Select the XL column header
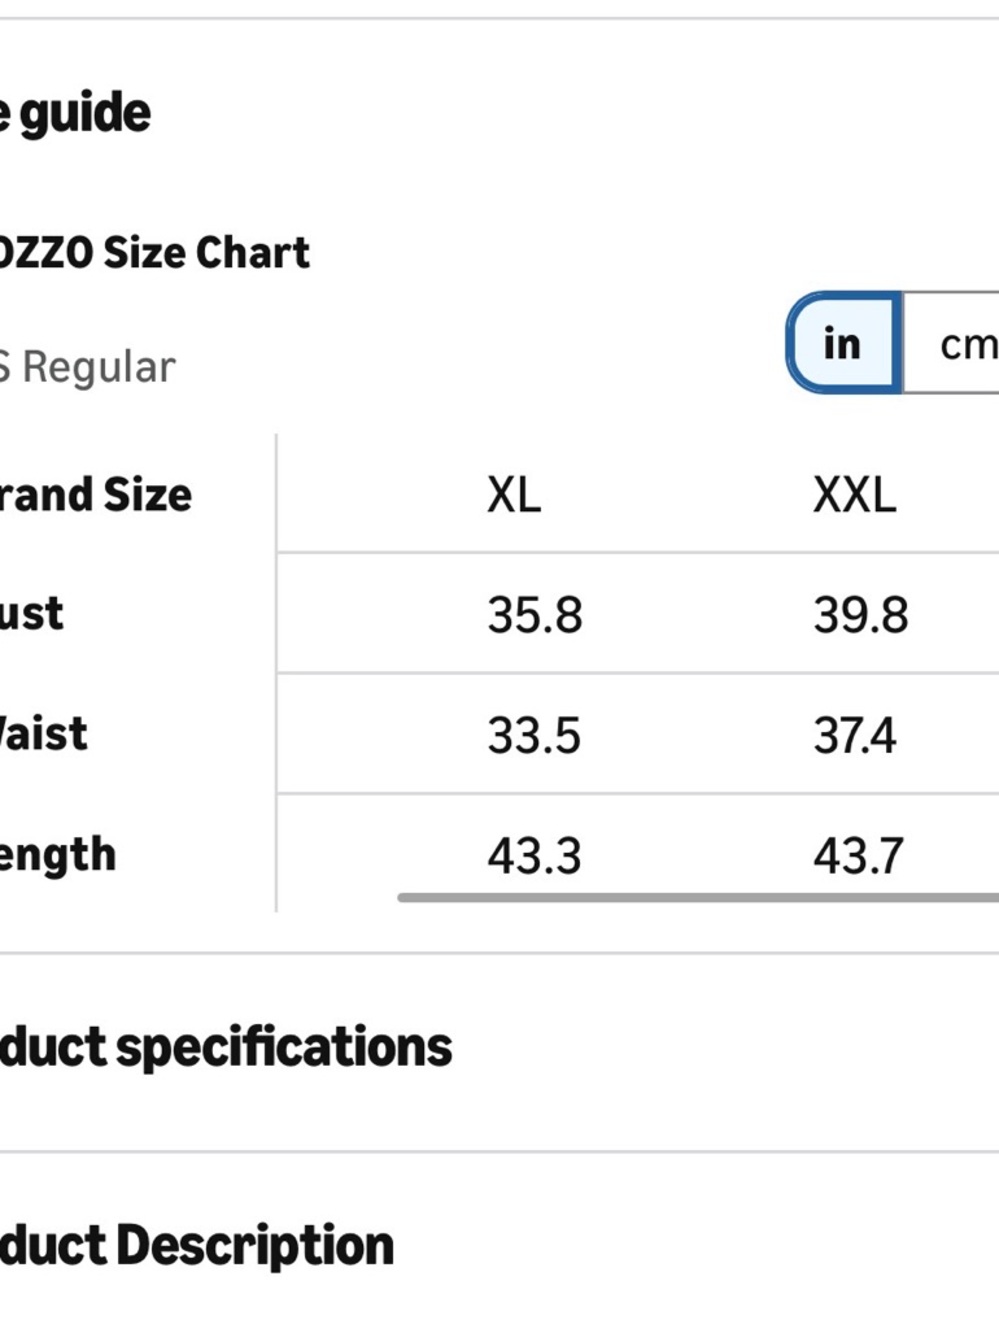 pyautogui.click(x=514, y=494)
